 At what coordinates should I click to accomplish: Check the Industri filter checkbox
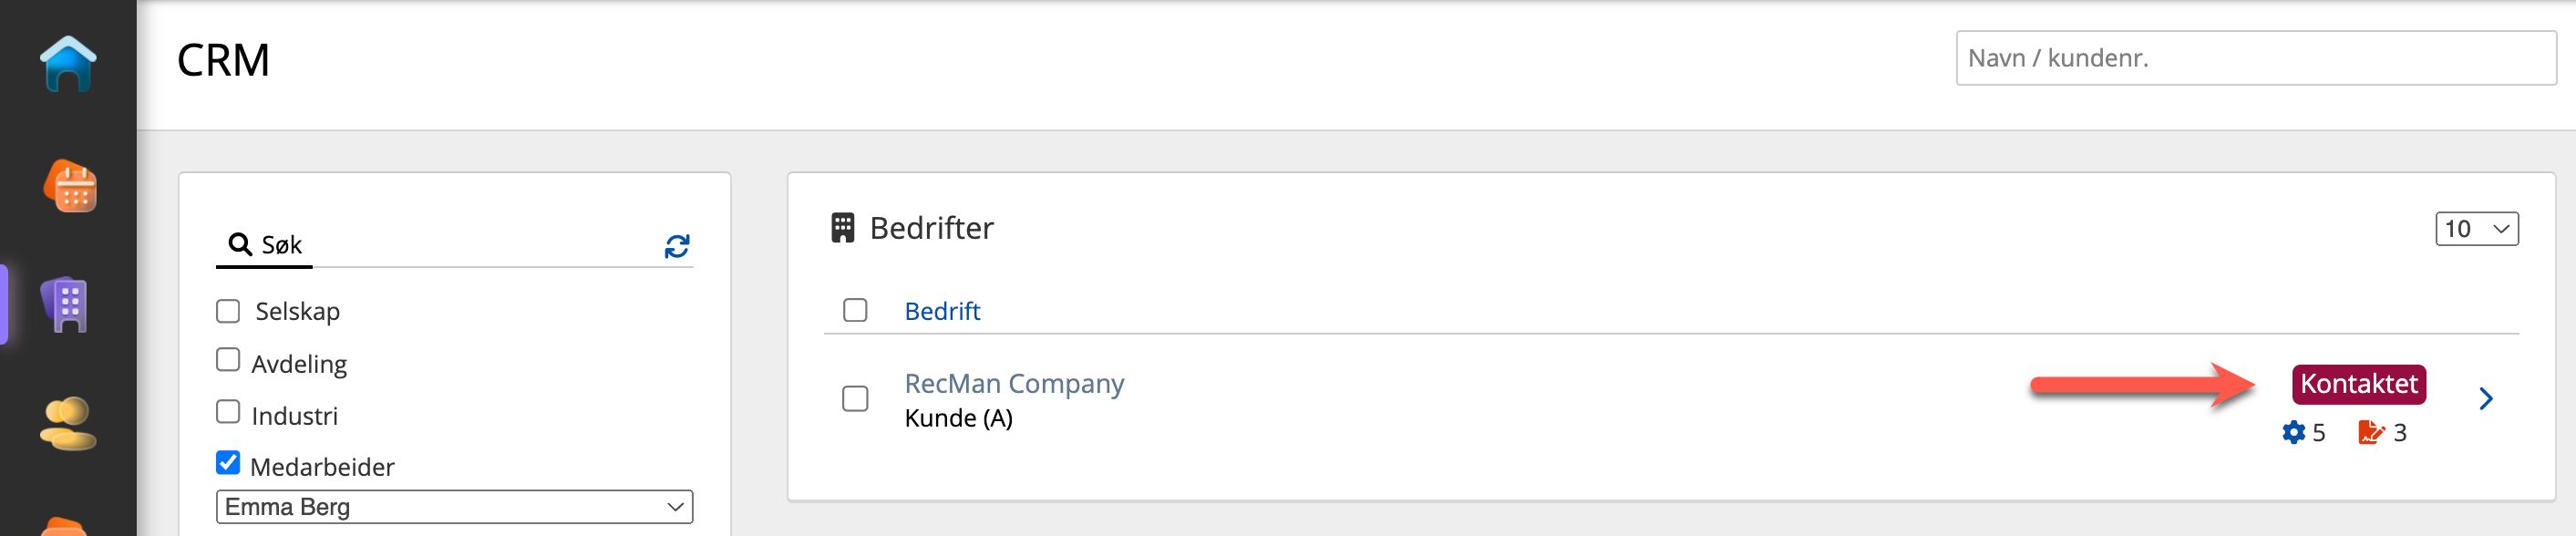[x=228, y=412]
